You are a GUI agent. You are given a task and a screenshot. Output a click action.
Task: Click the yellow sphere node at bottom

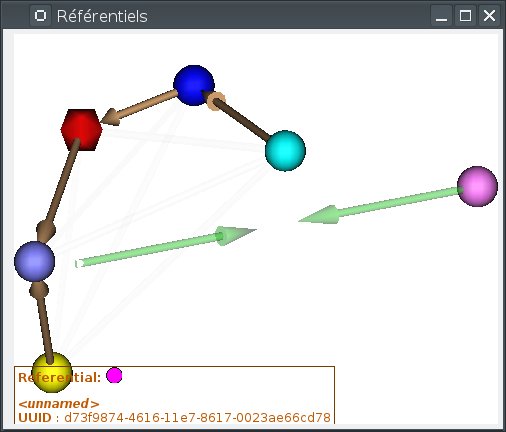pyautogui.click(x=52, y=373)
